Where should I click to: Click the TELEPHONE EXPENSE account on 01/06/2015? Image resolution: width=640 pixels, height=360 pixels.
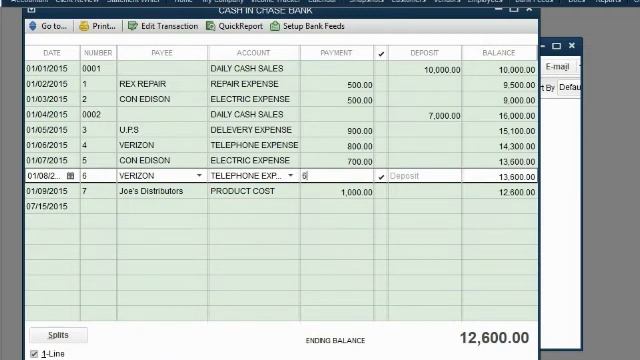click(254, 145)
